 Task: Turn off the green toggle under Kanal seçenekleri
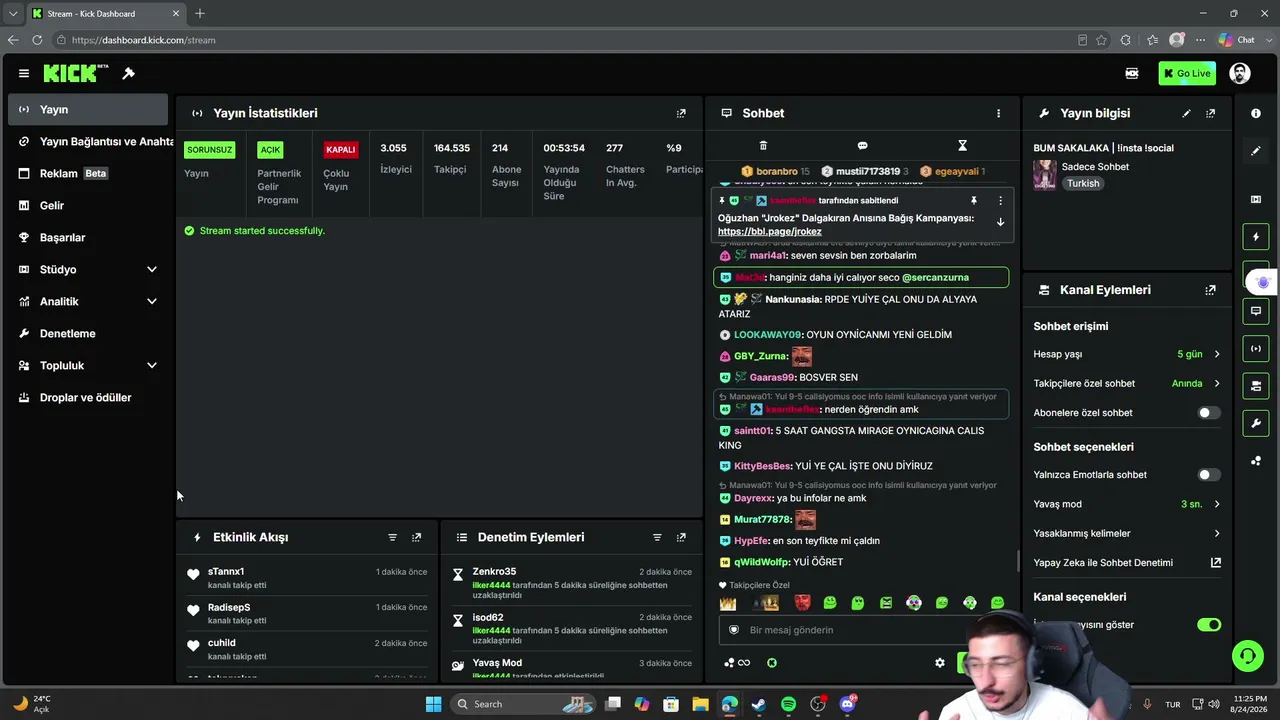click(x=1209, y=625)
